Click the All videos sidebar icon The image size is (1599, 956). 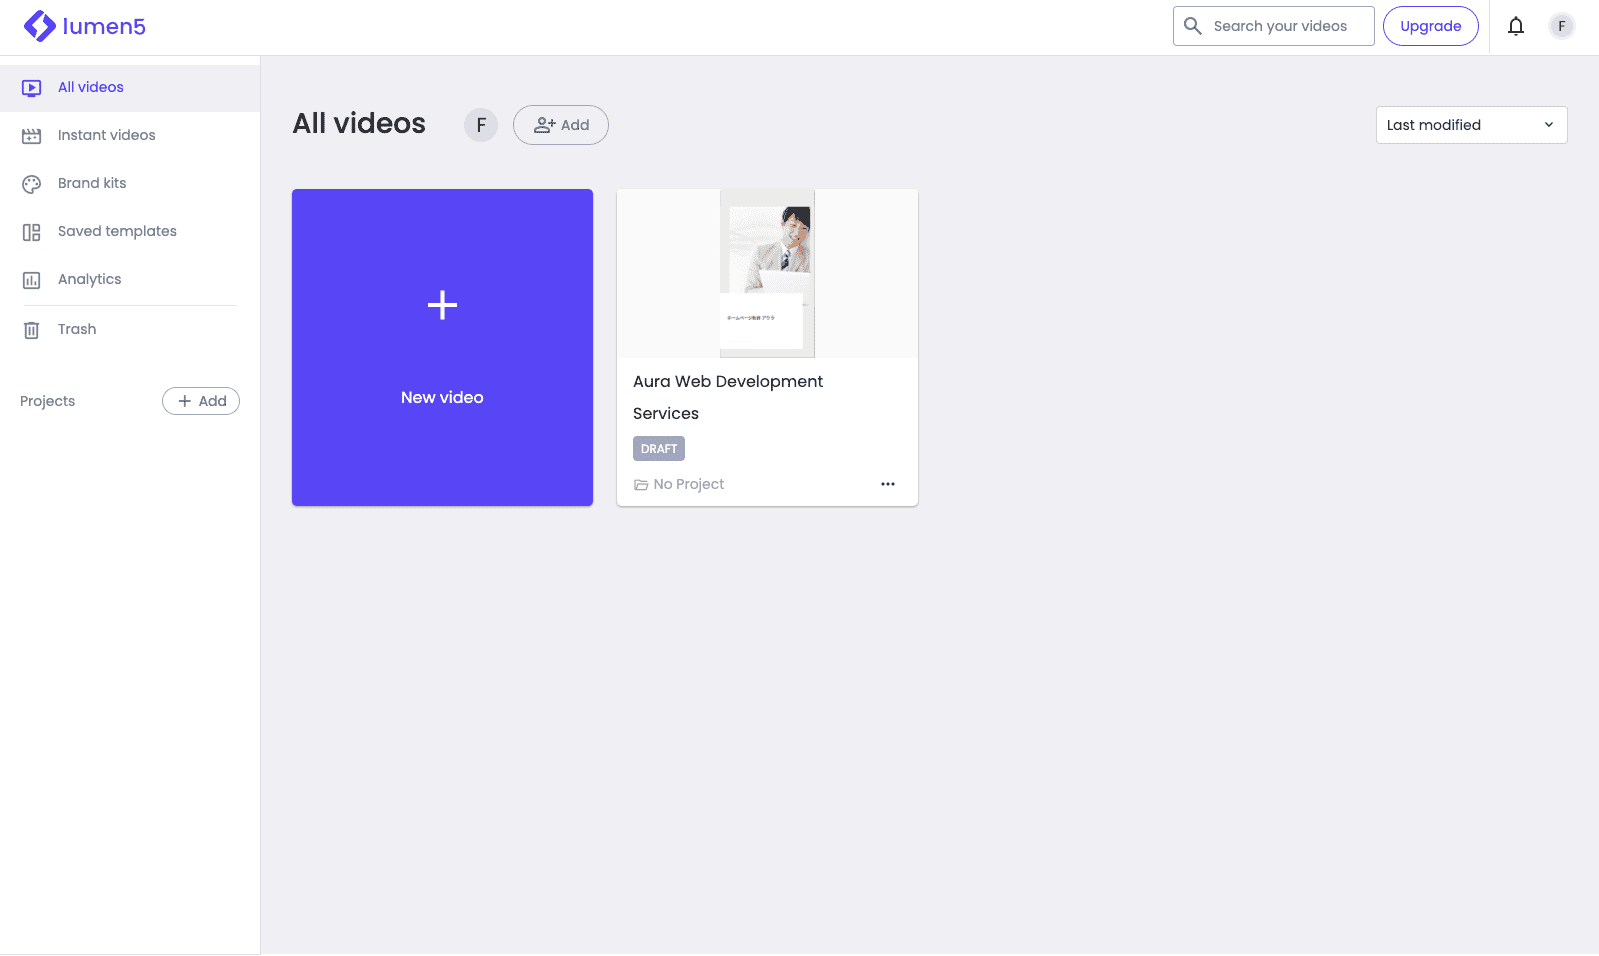32,88
